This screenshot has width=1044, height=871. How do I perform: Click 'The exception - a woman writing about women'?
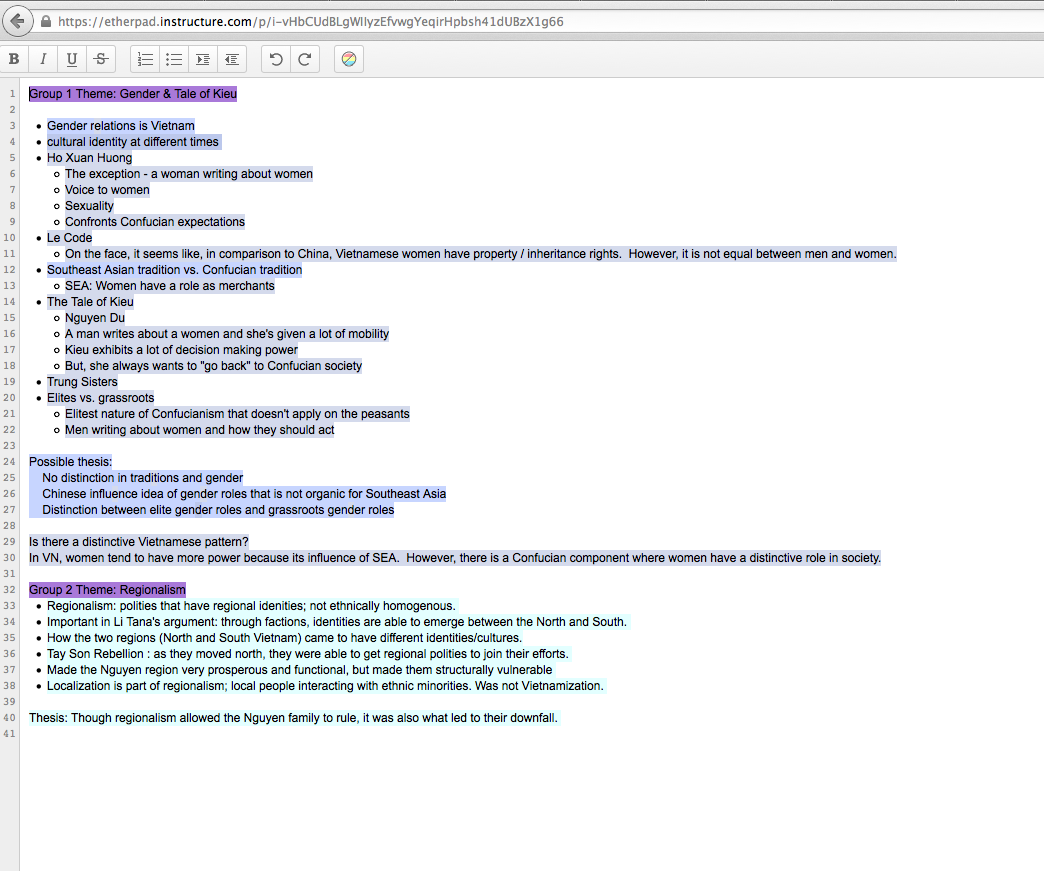188,174
